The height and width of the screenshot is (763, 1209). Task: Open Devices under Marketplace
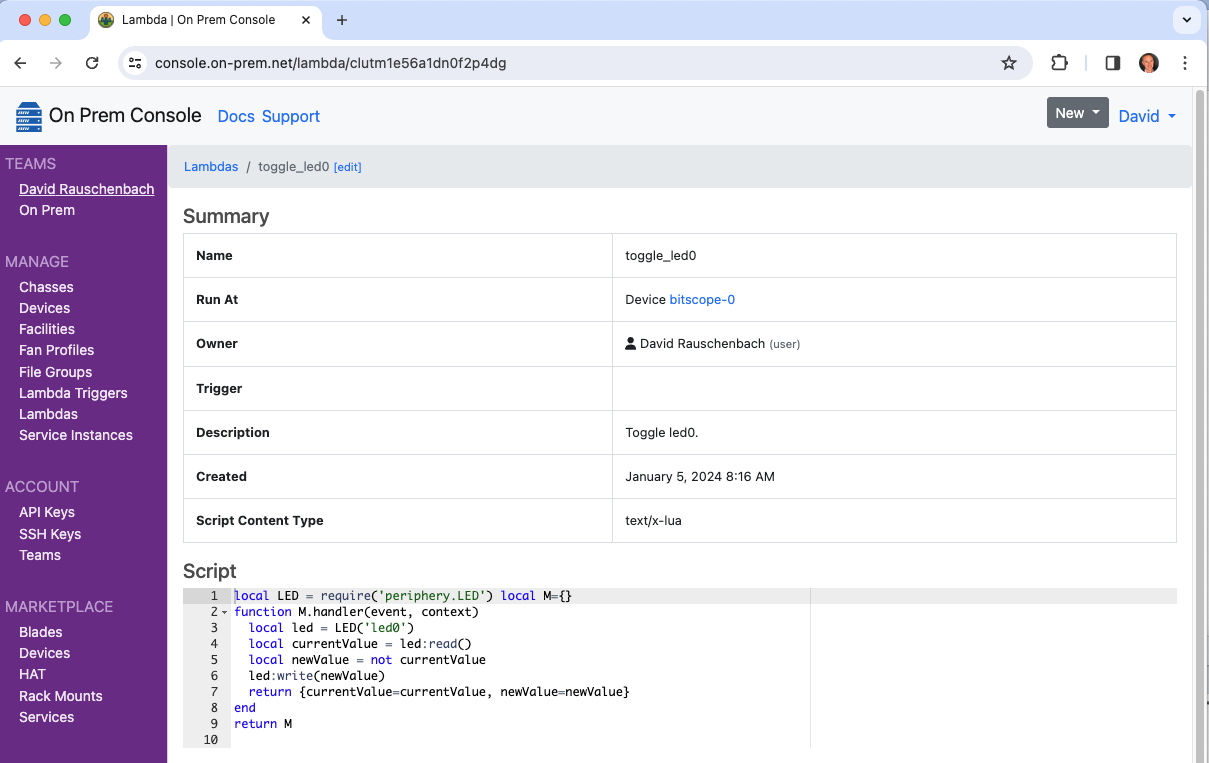coord(44,653)
